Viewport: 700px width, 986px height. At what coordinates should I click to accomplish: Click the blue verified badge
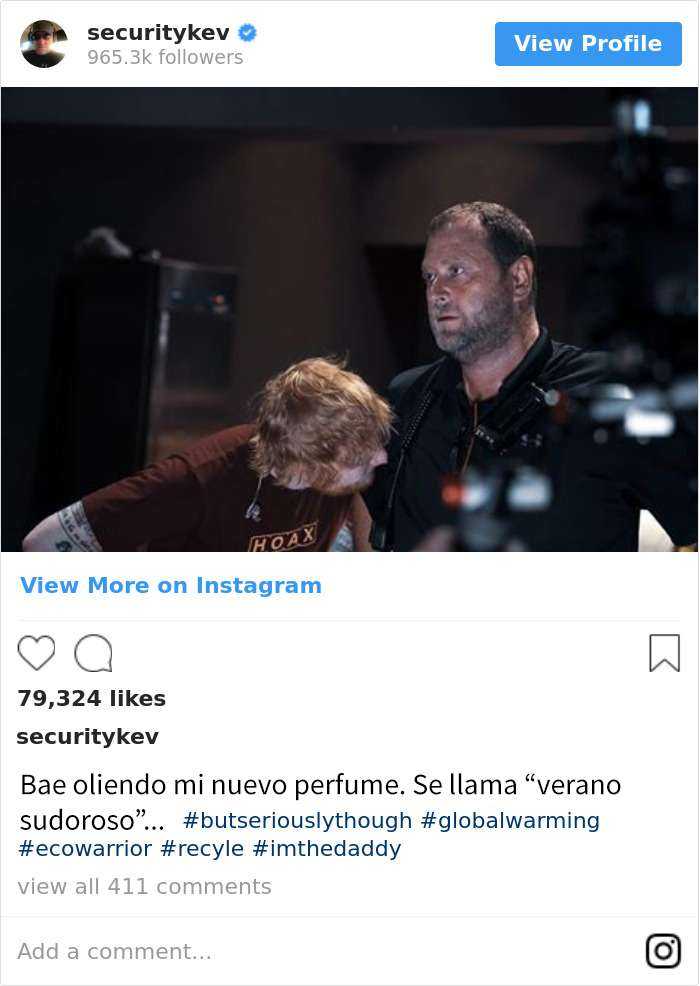click(248, 32)
